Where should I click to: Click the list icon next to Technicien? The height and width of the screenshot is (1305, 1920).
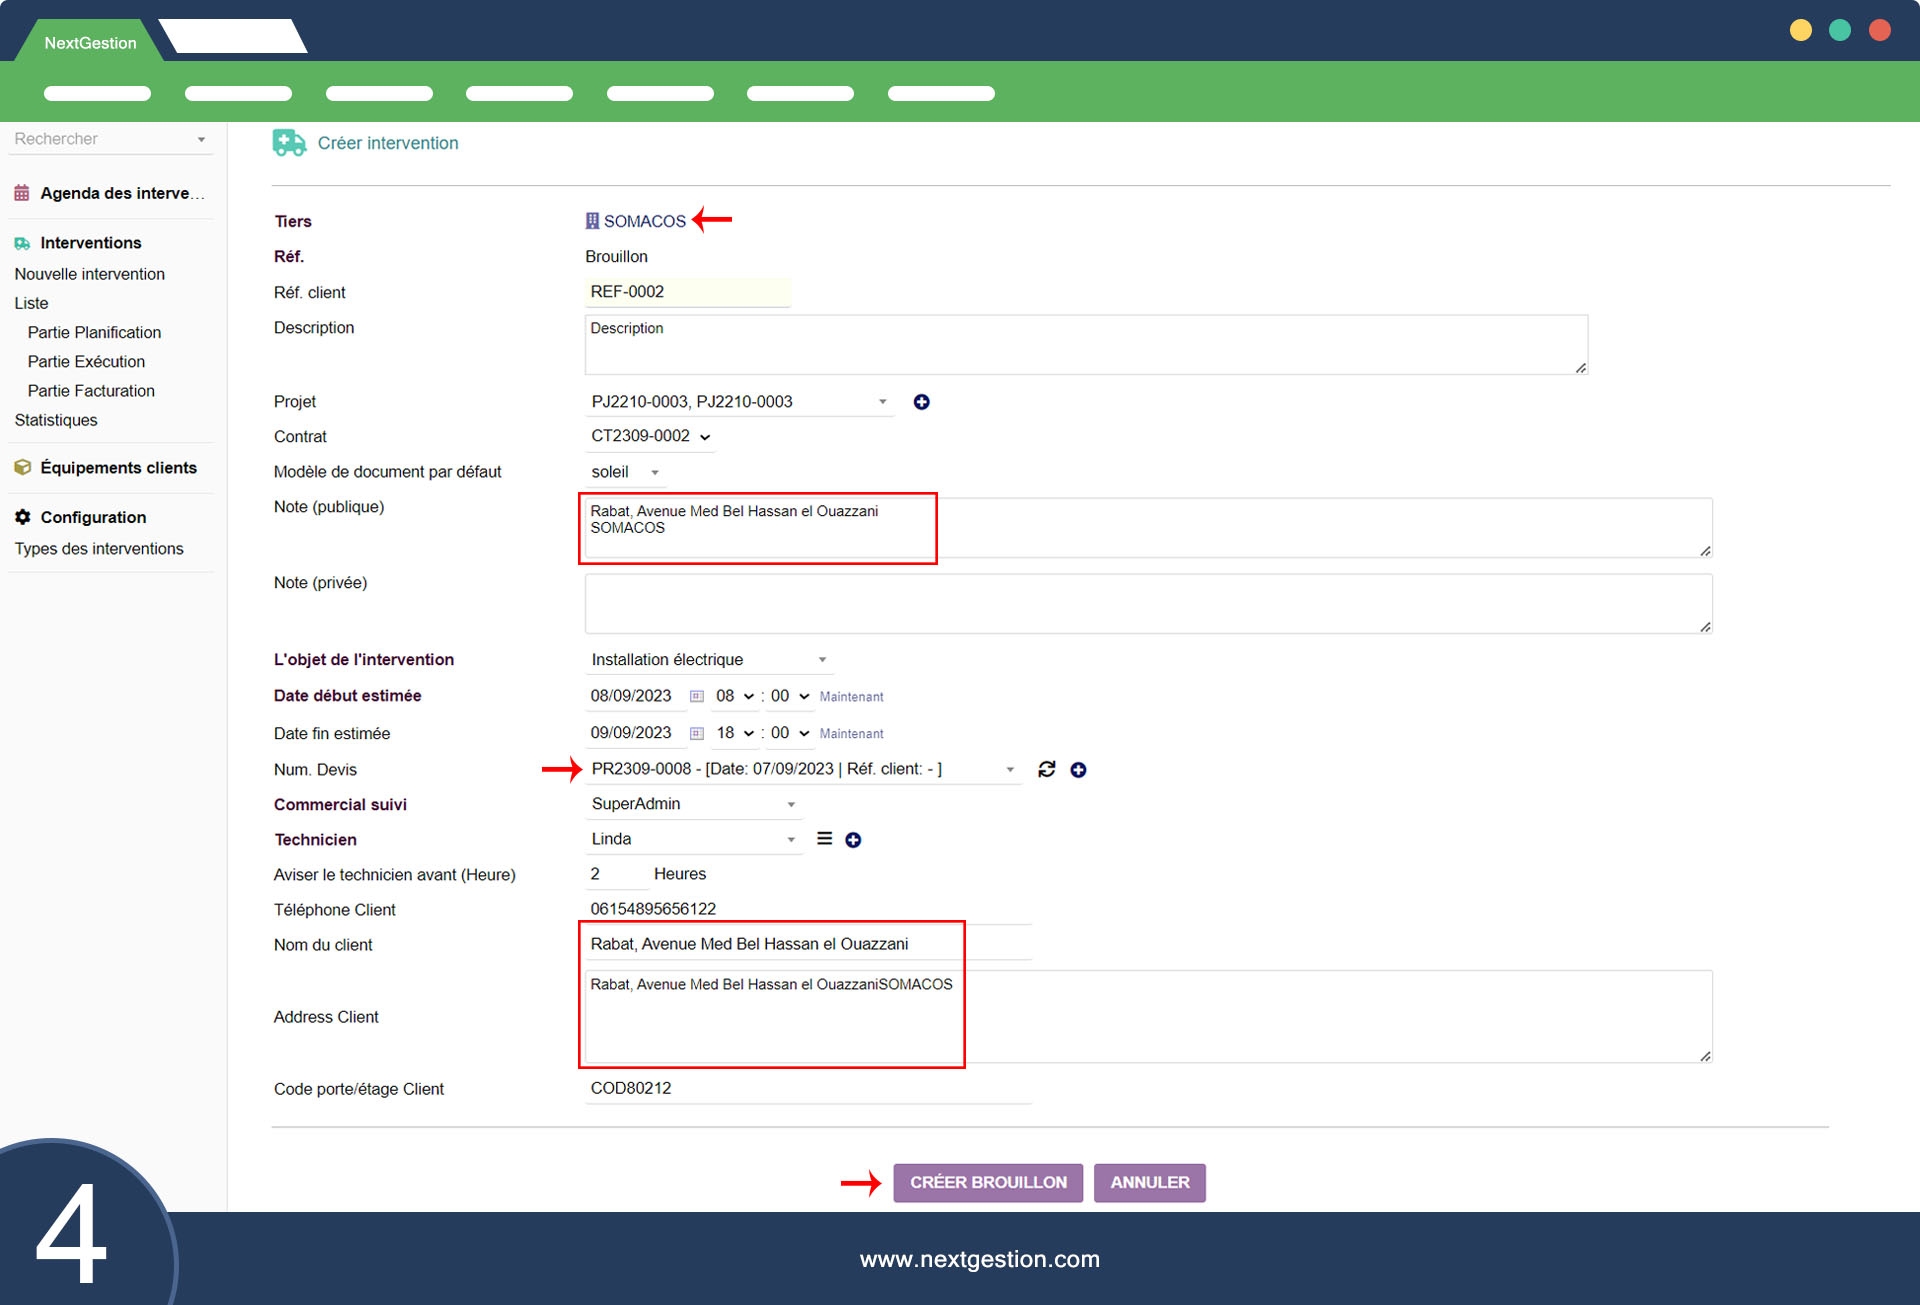point(824,839)
